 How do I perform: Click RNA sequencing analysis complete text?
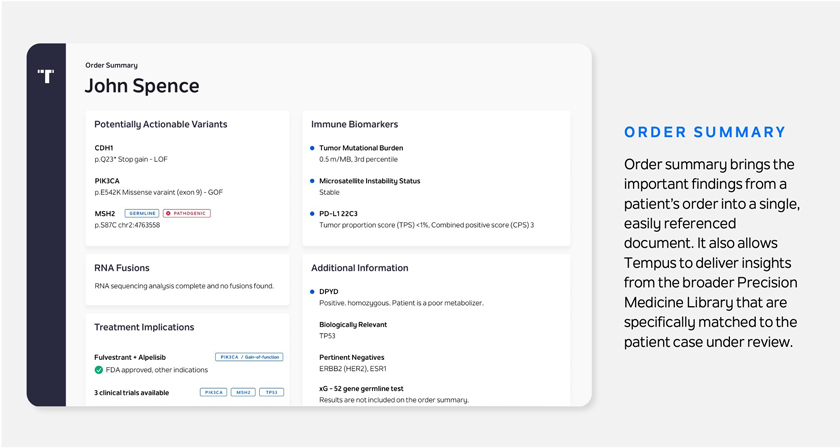coord(184,286)
